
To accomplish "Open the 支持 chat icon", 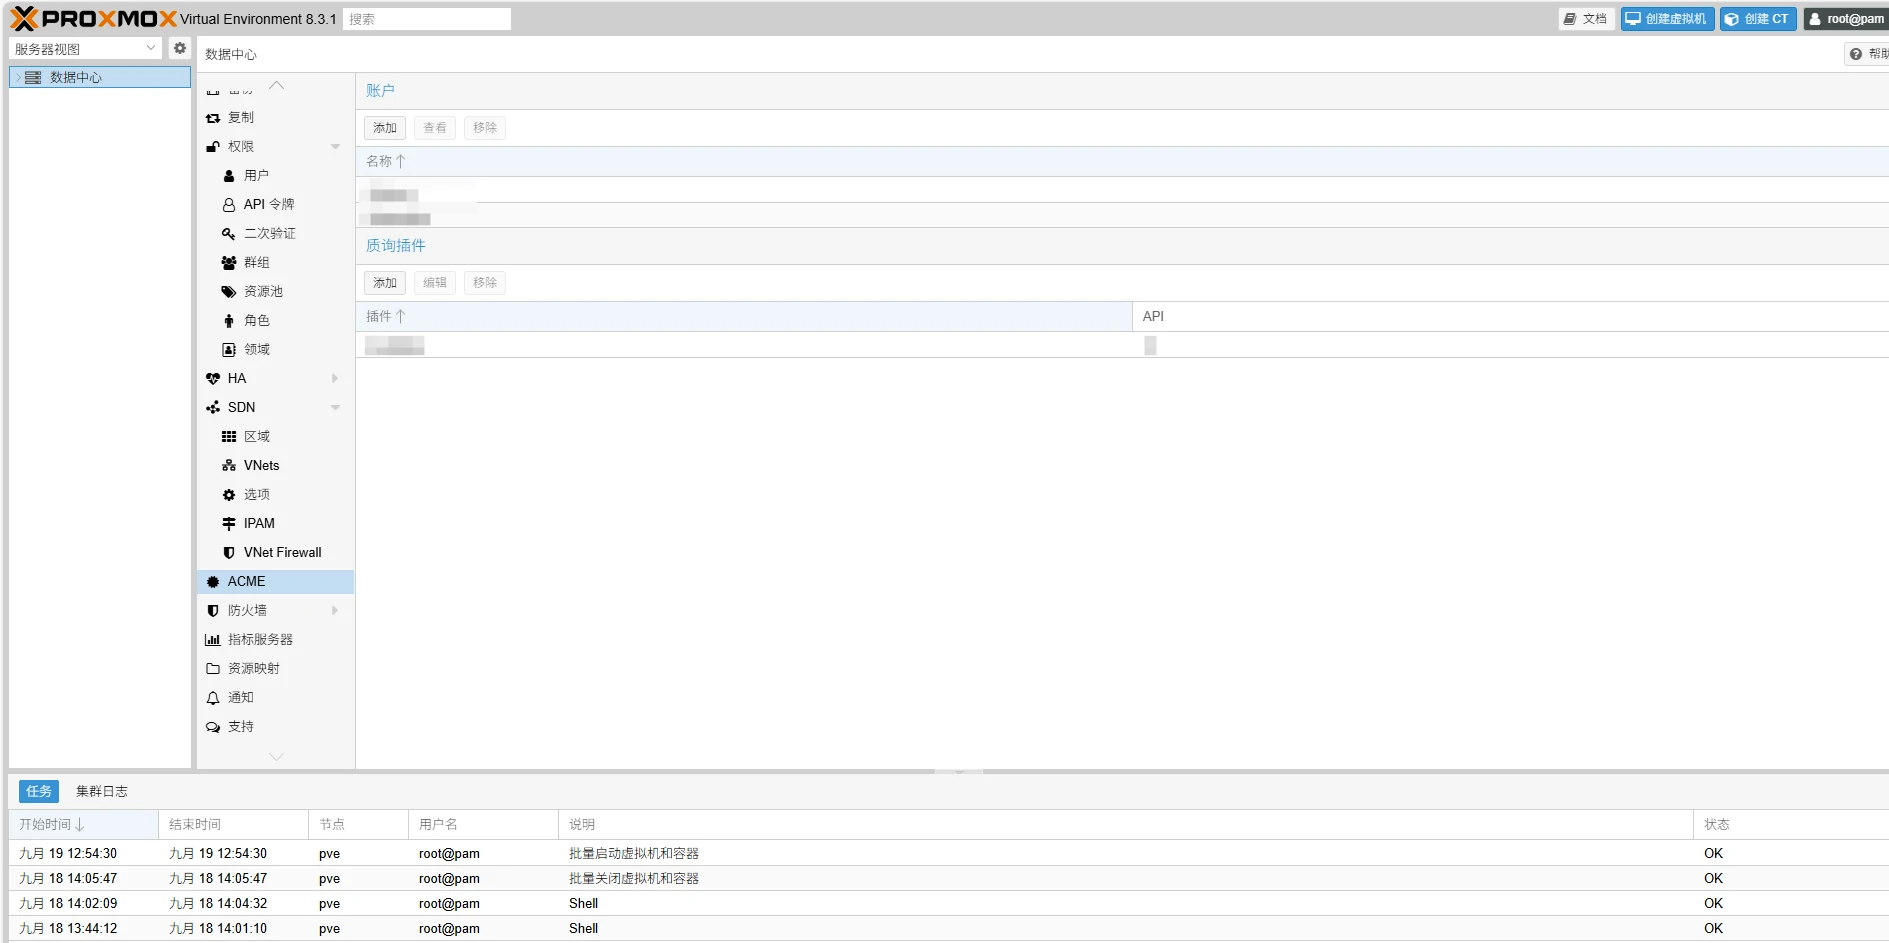I will pos(213,726).
